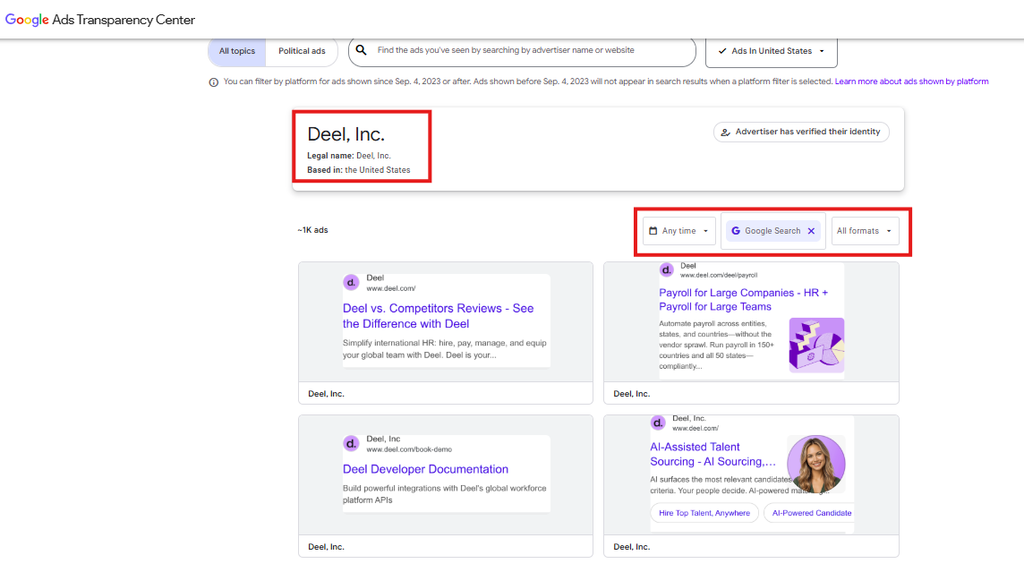
Task: Click Legal name: Deel, Inc. text
Action: 349,156
